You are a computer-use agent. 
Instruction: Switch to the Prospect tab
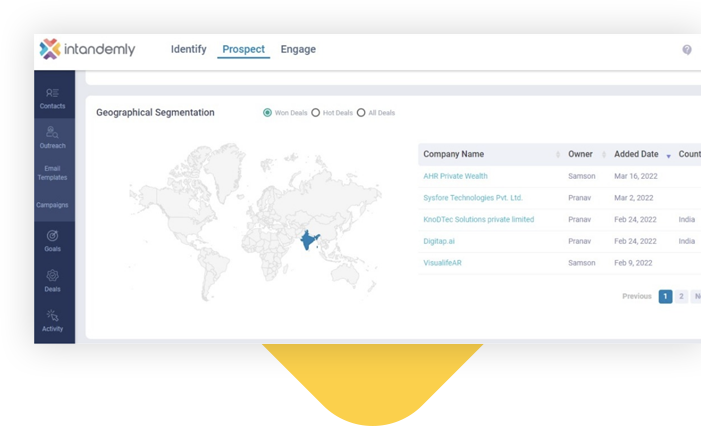pyautogui.click(x=244, y=49)
